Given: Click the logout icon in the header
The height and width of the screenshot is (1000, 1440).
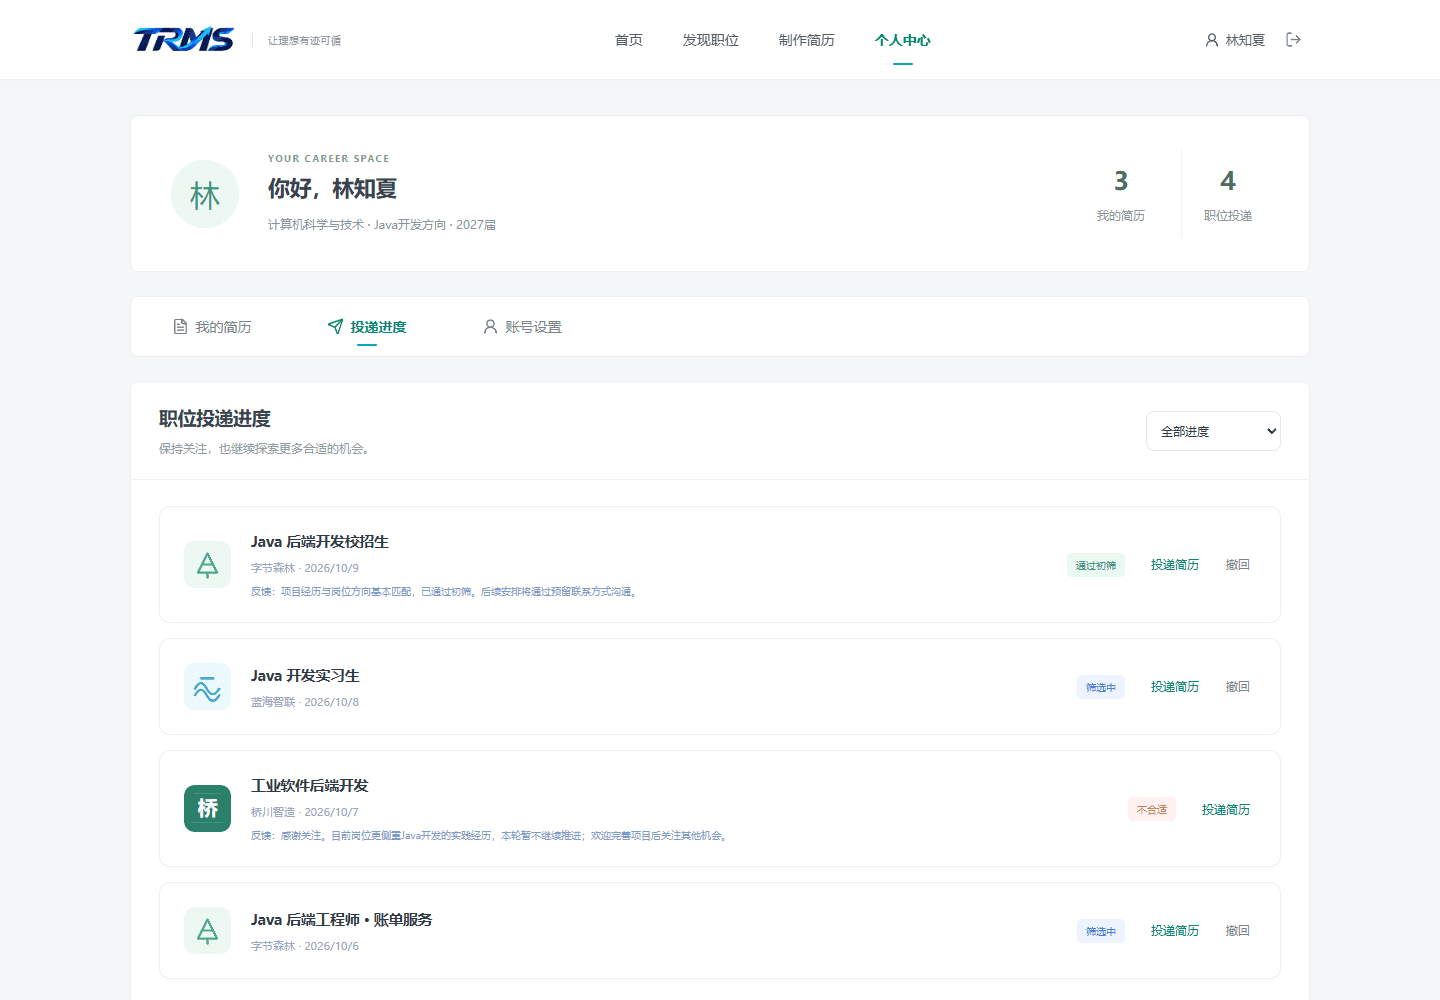Looking at the screenshot, I should (x=1293, y=40).
